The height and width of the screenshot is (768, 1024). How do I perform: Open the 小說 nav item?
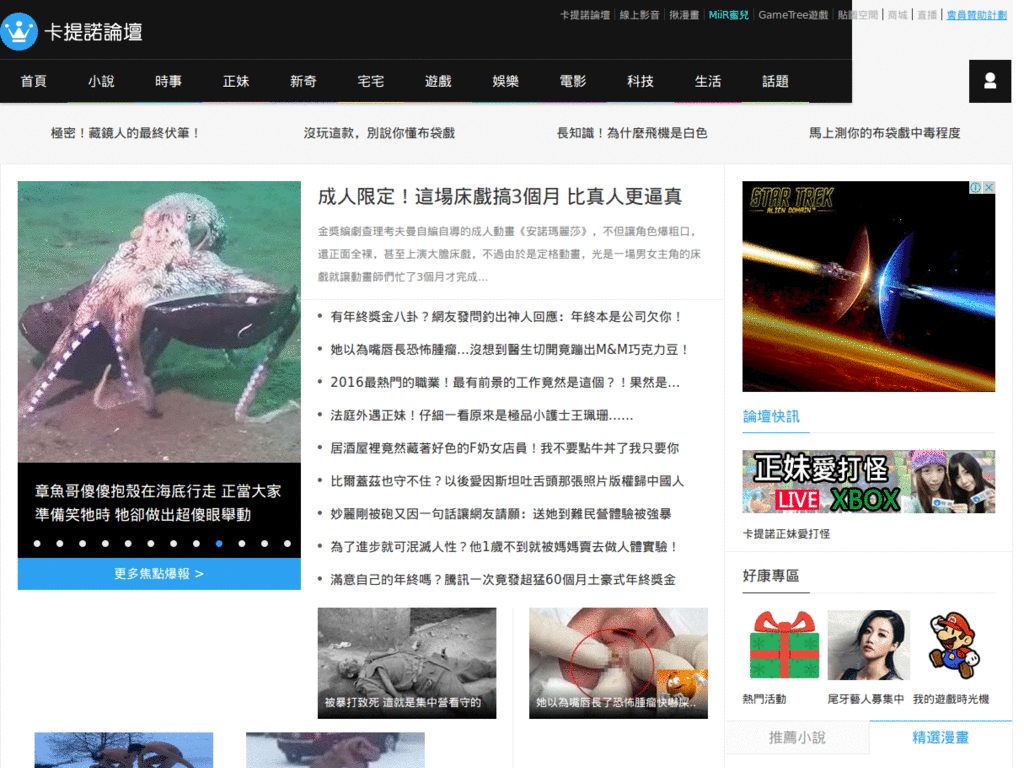point(101,81)
